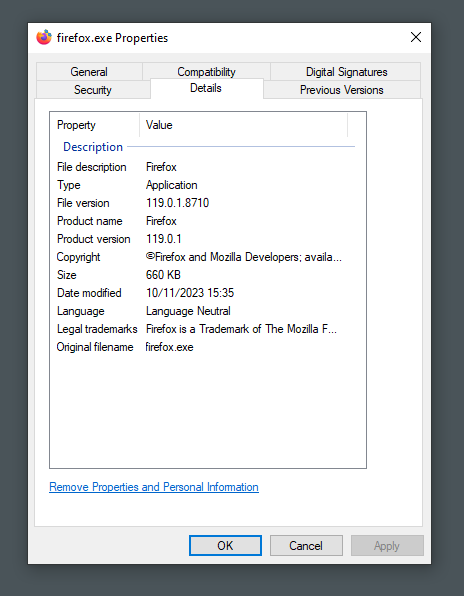Select the Product version row
Image resolution: width=464 pixels, height=596 pixels.
click(x=205, y=239)
